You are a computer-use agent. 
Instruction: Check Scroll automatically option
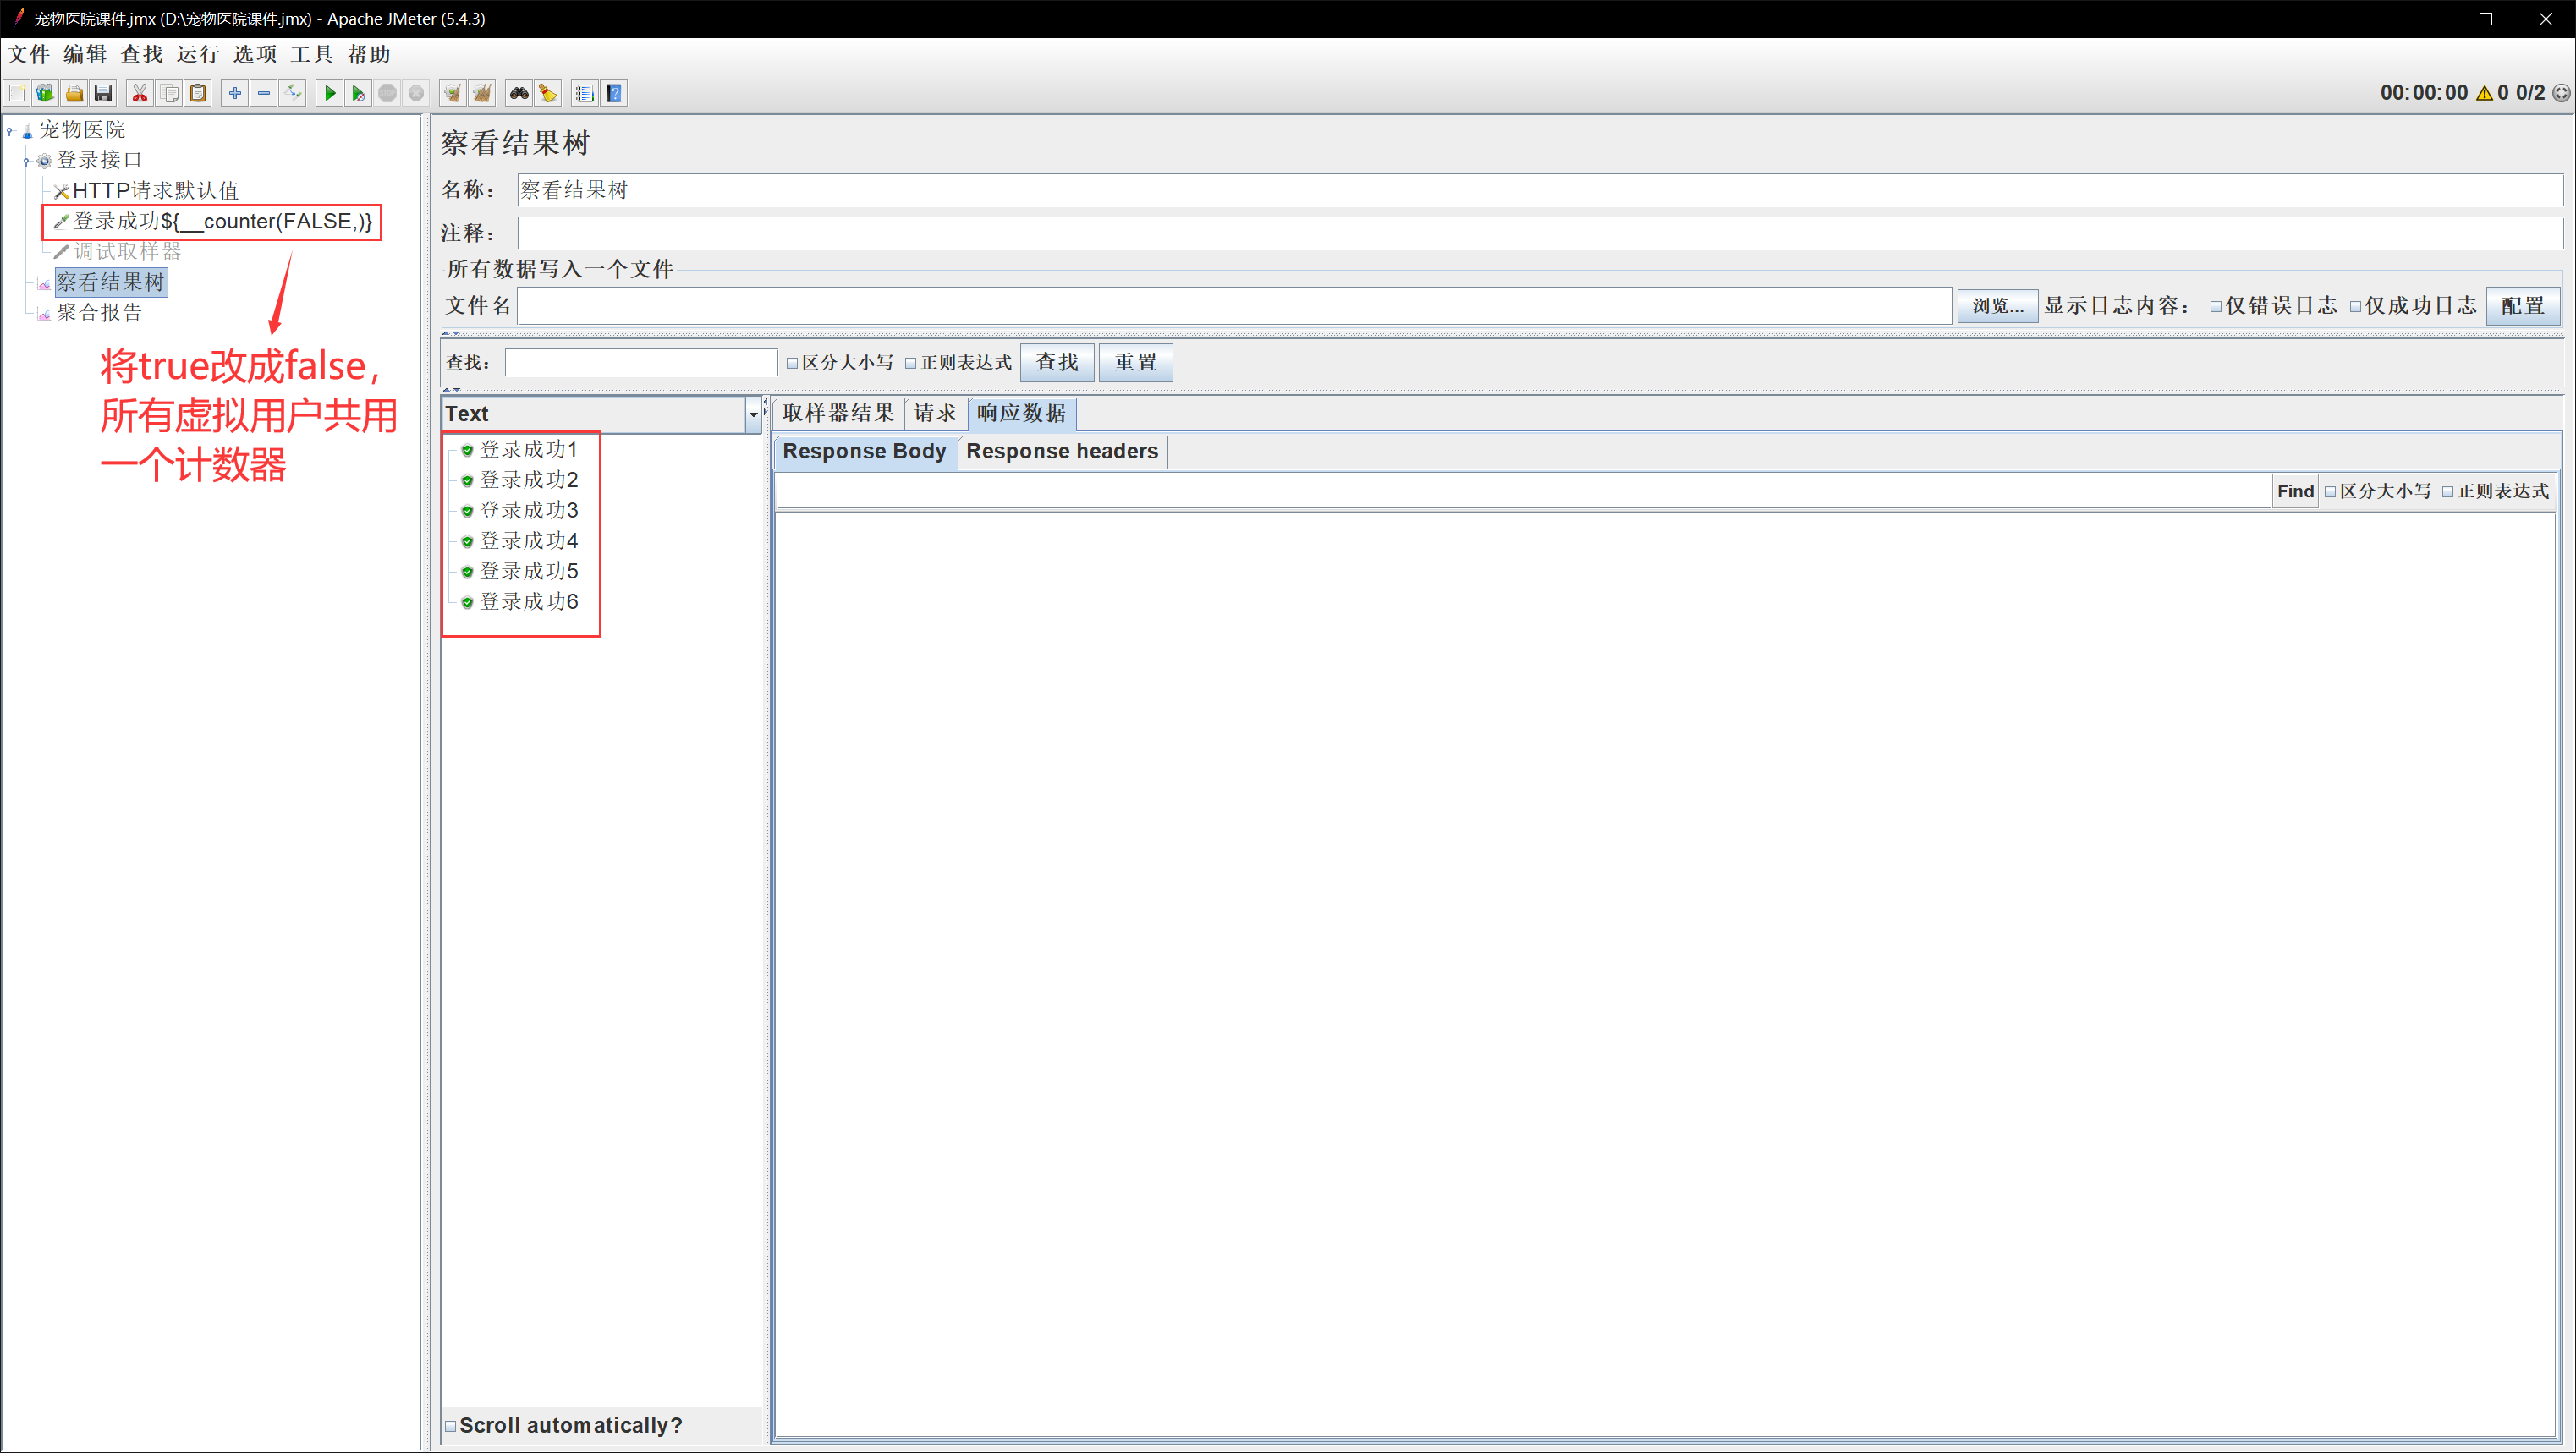[x=451, y=1426]
